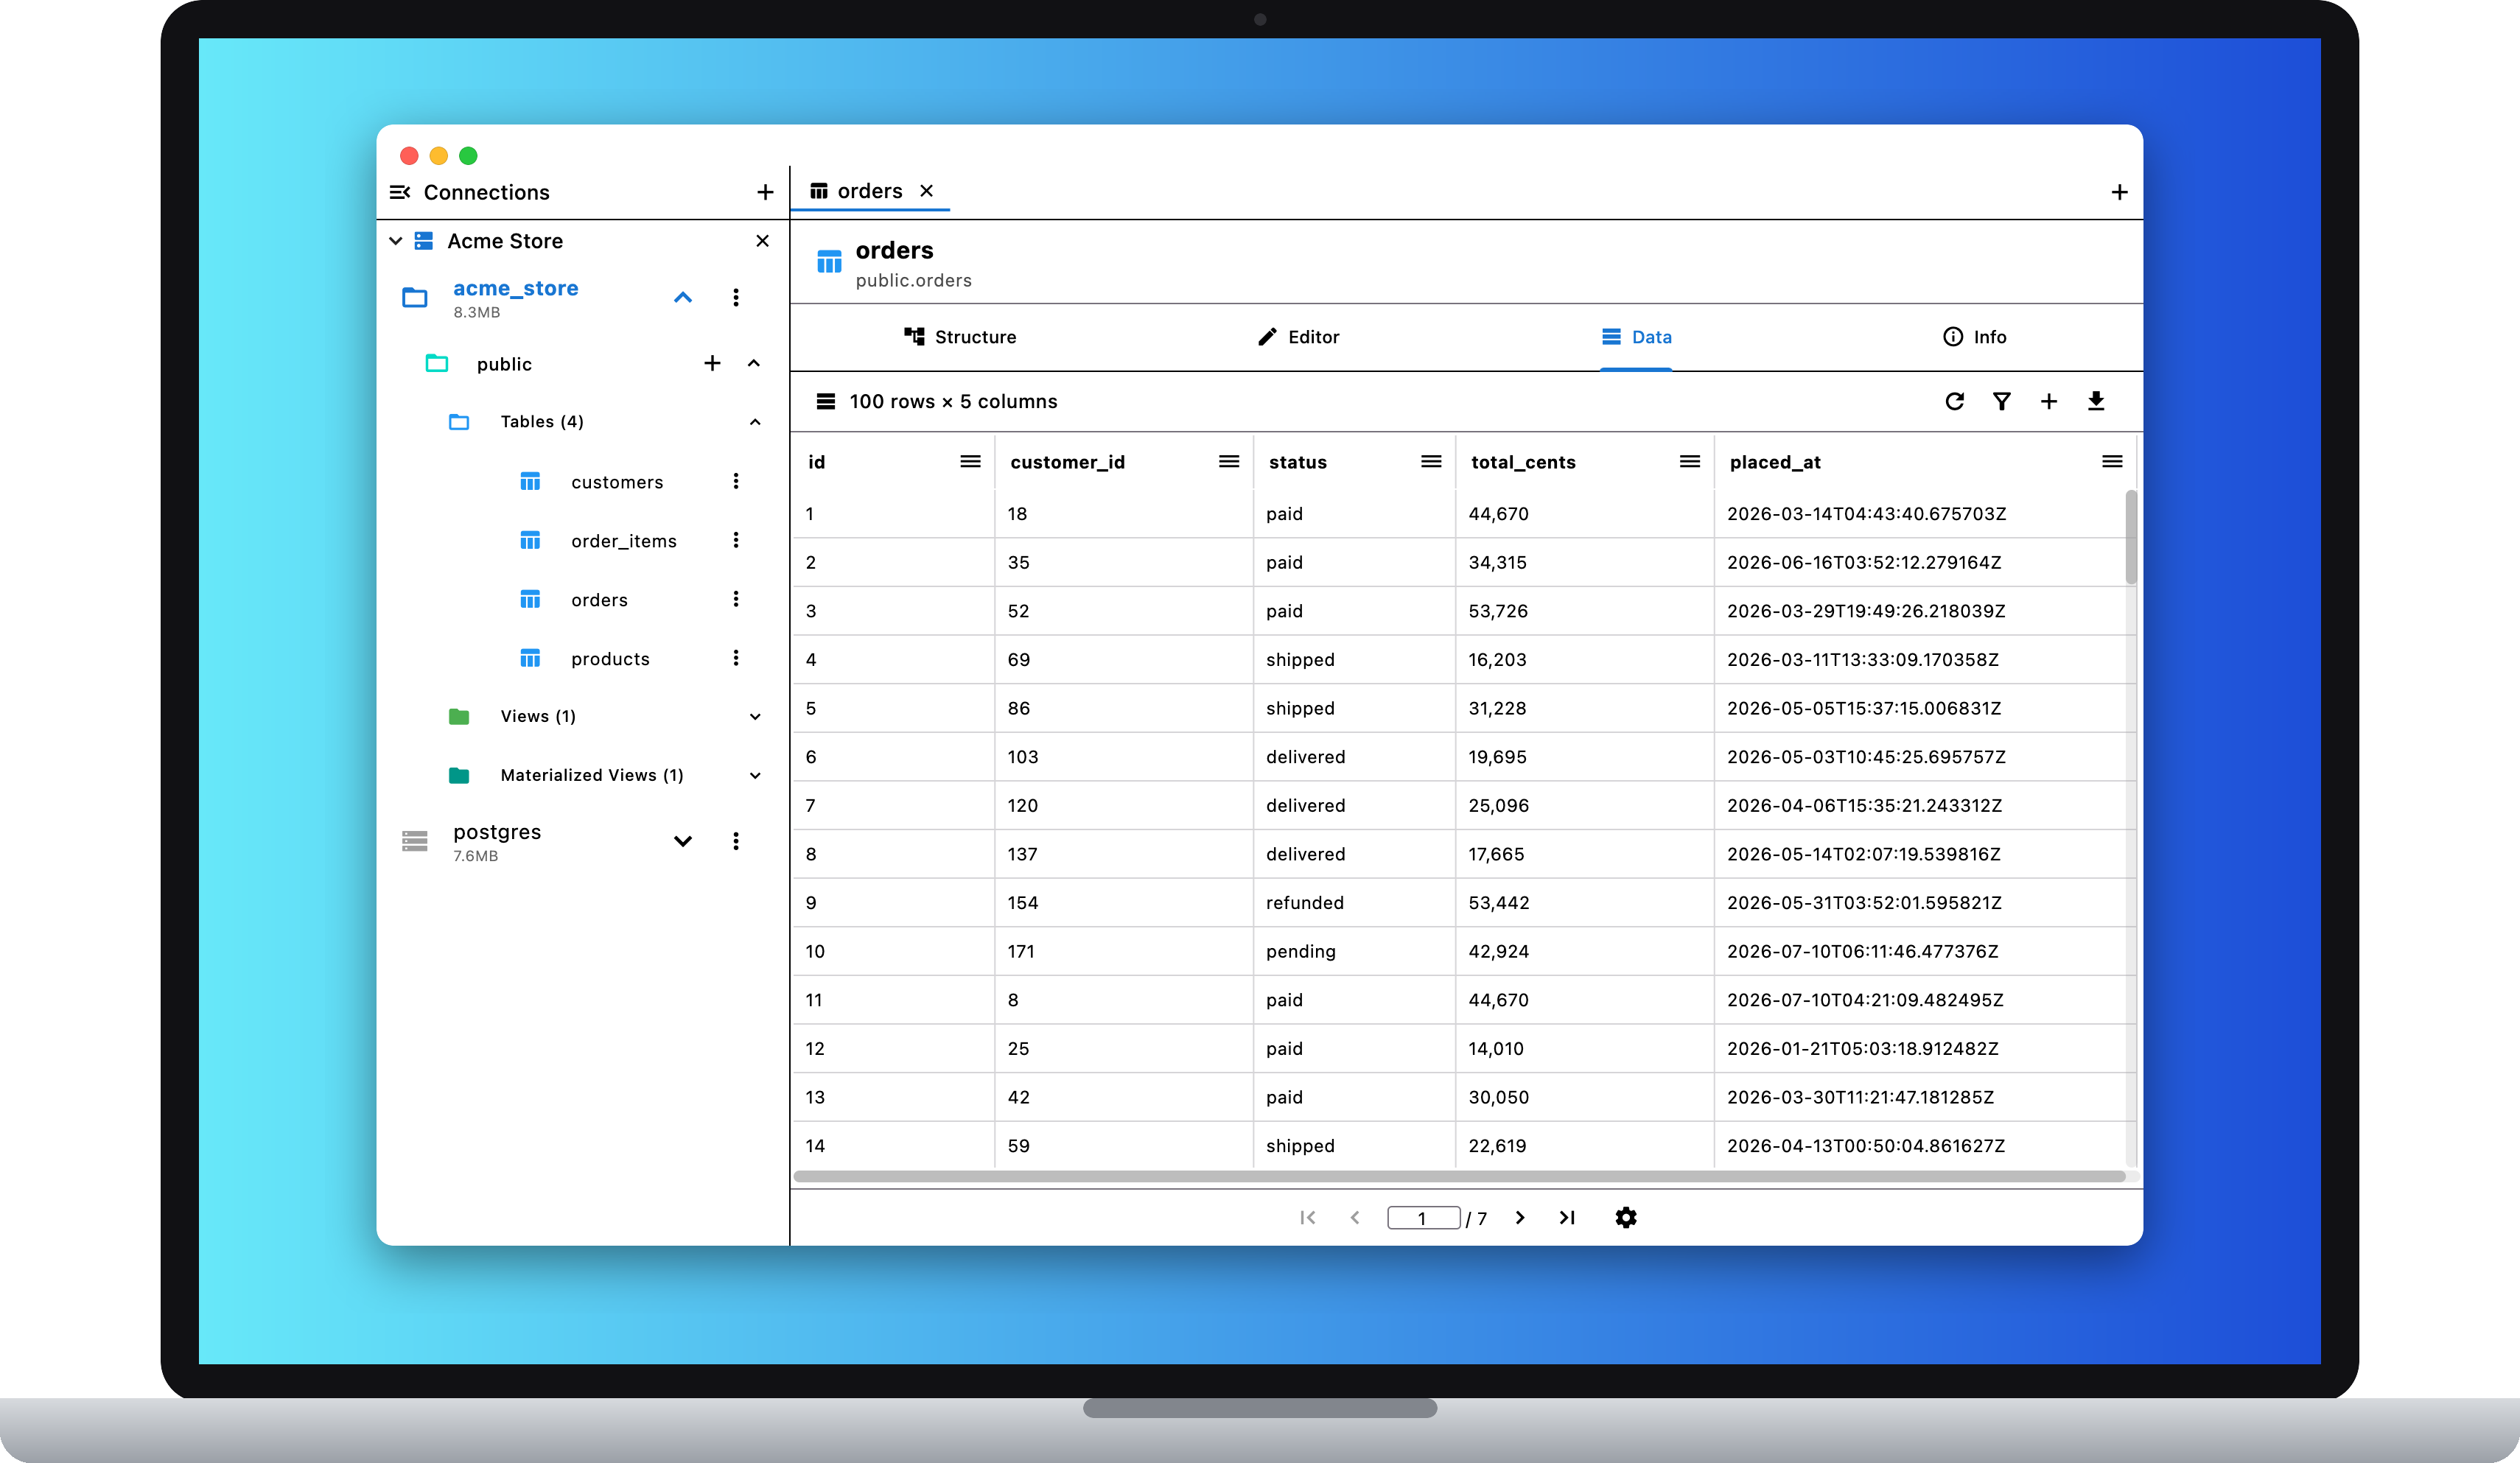Open orders table options menu
Viewport: 2520px width, 1463px height.
pos(736,599)
